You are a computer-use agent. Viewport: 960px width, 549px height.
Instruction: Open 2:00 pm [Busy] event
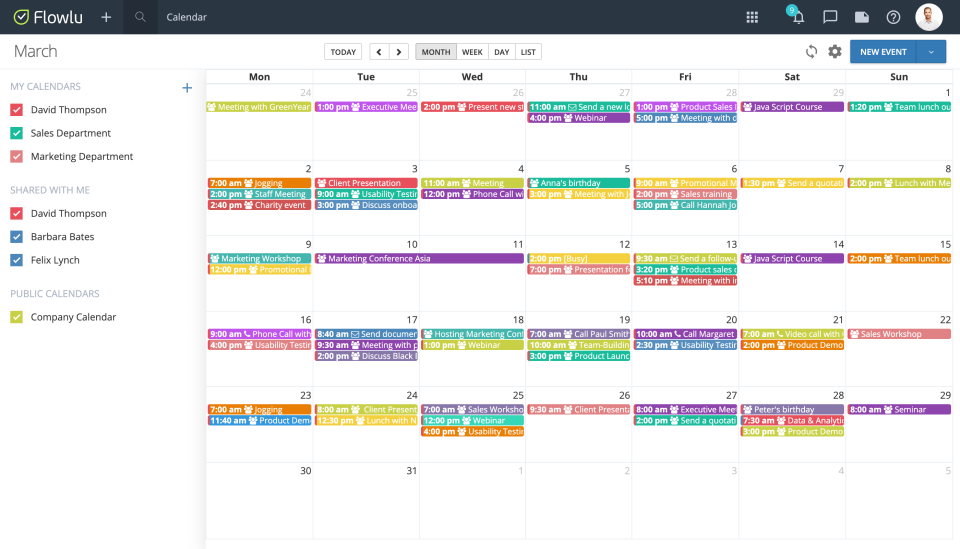(579, 258)
